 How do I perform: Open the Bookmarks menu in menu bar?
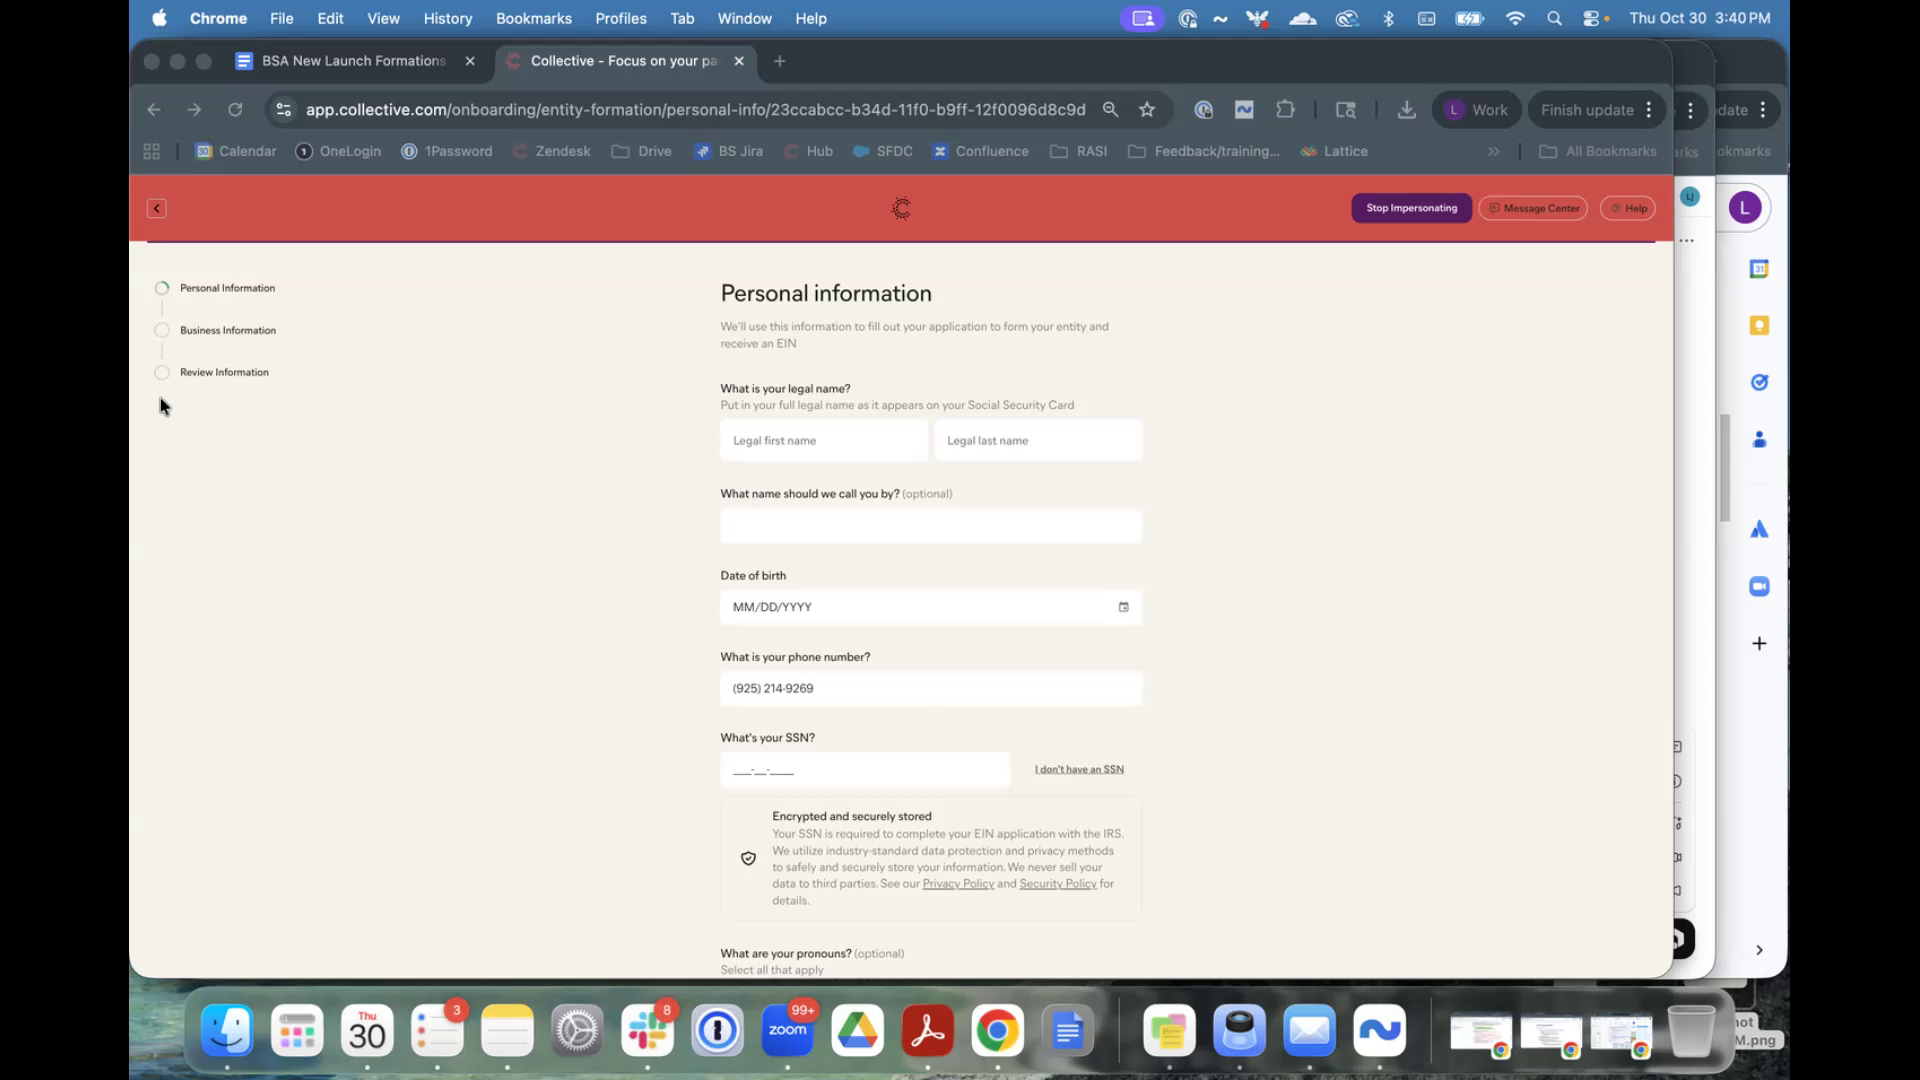(533, 18)
